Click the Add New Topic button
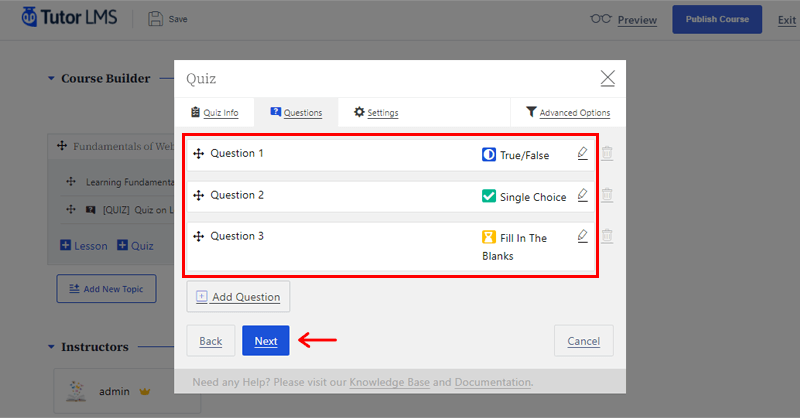This screenshot has width=800, height=418. pos(107,289)
